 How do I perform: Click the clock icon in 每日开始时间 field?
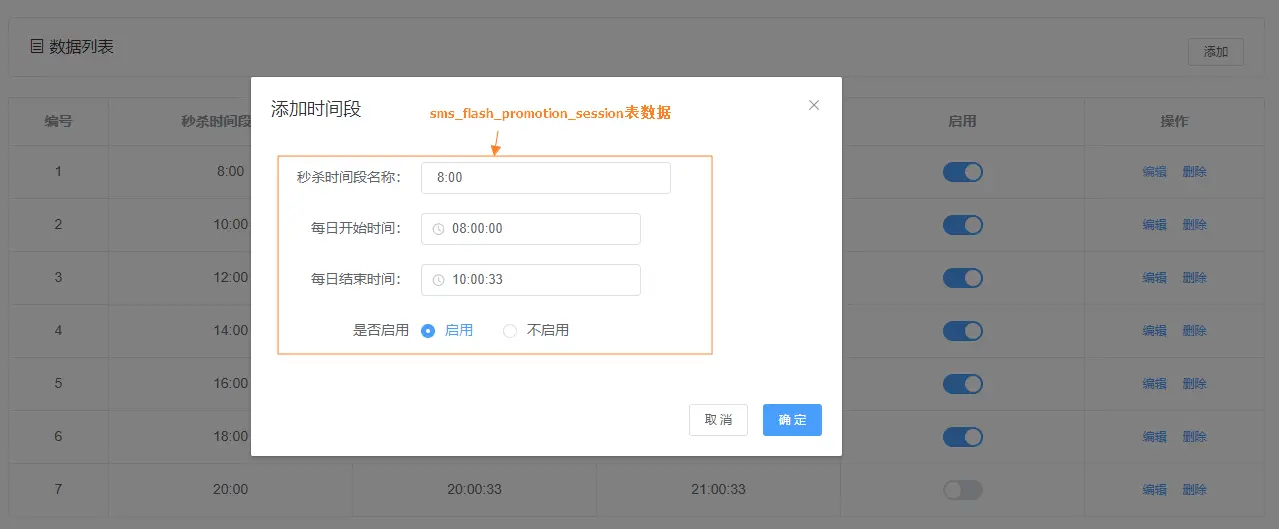(438, 229)
